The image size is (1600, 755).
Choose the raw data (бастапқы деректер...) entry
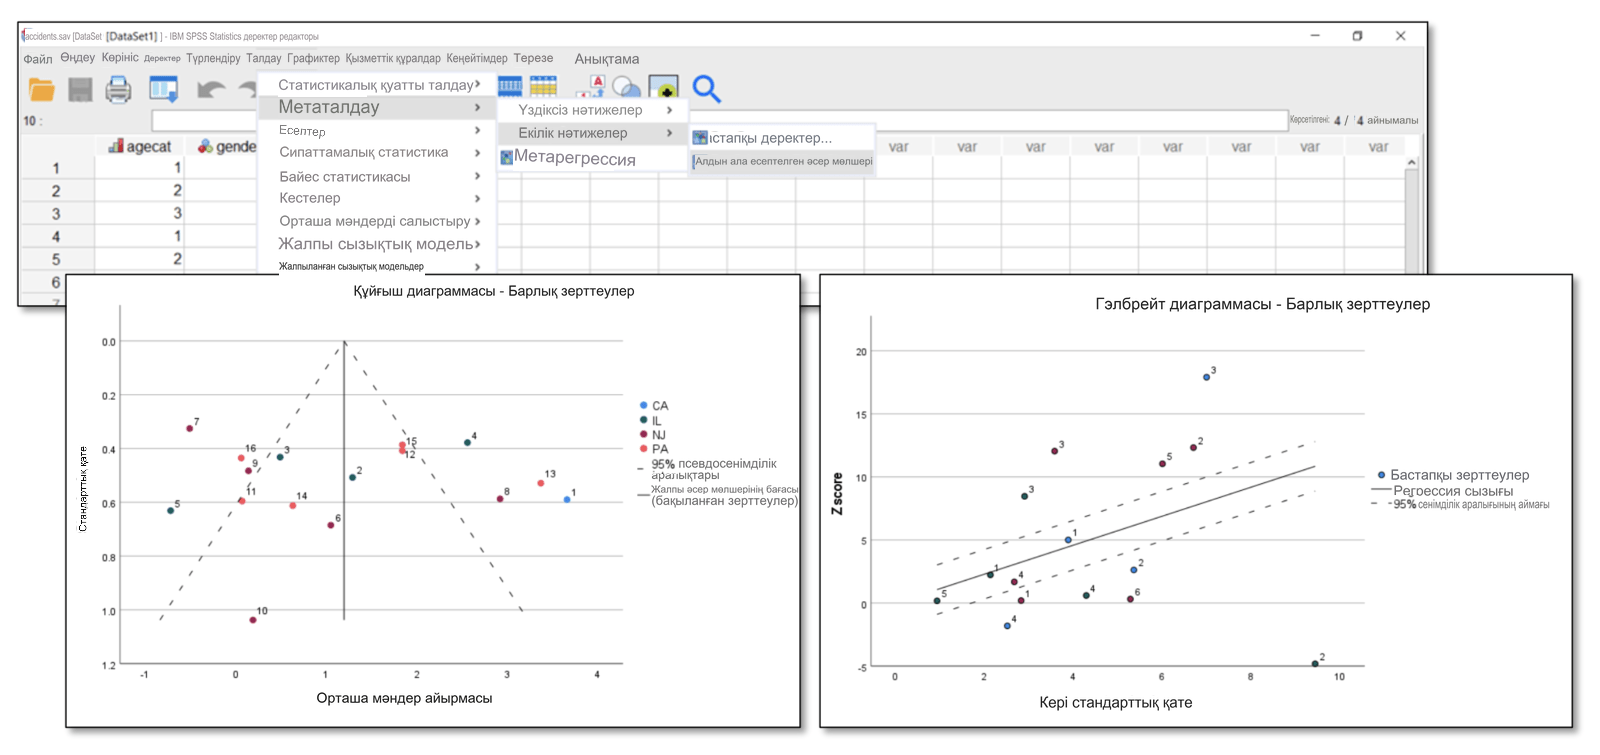click(783, 138)
